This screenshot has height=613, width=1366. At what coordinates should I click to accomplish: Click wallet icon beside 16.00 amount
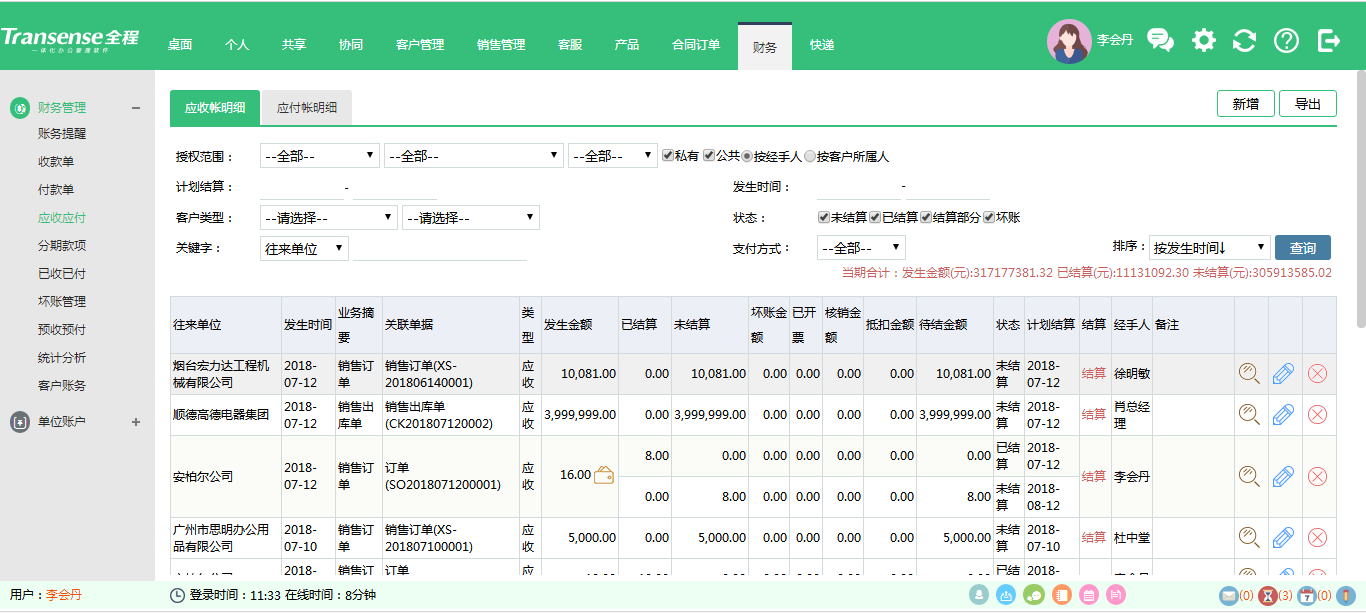[x=604, y=475]
